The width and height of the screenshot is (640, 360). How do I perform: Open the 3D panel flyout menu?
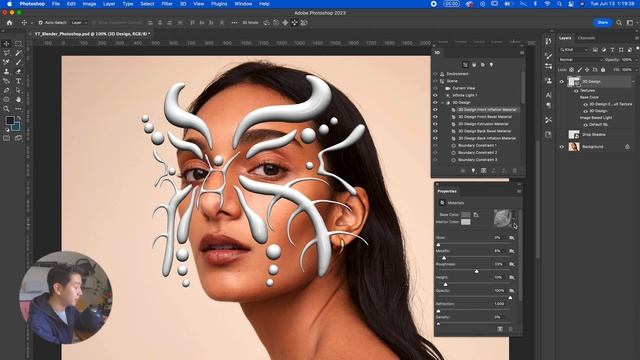click(x=522, y=53)
